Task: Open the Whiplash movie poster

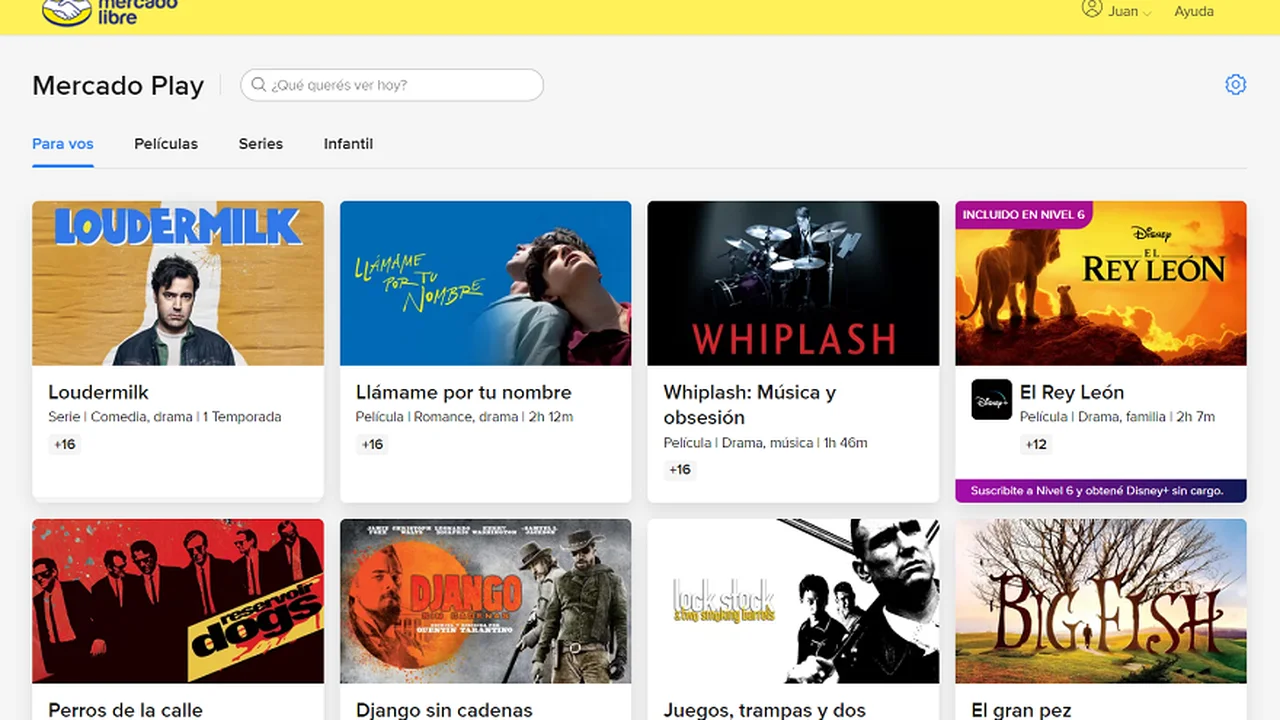Action: point(793,283)
